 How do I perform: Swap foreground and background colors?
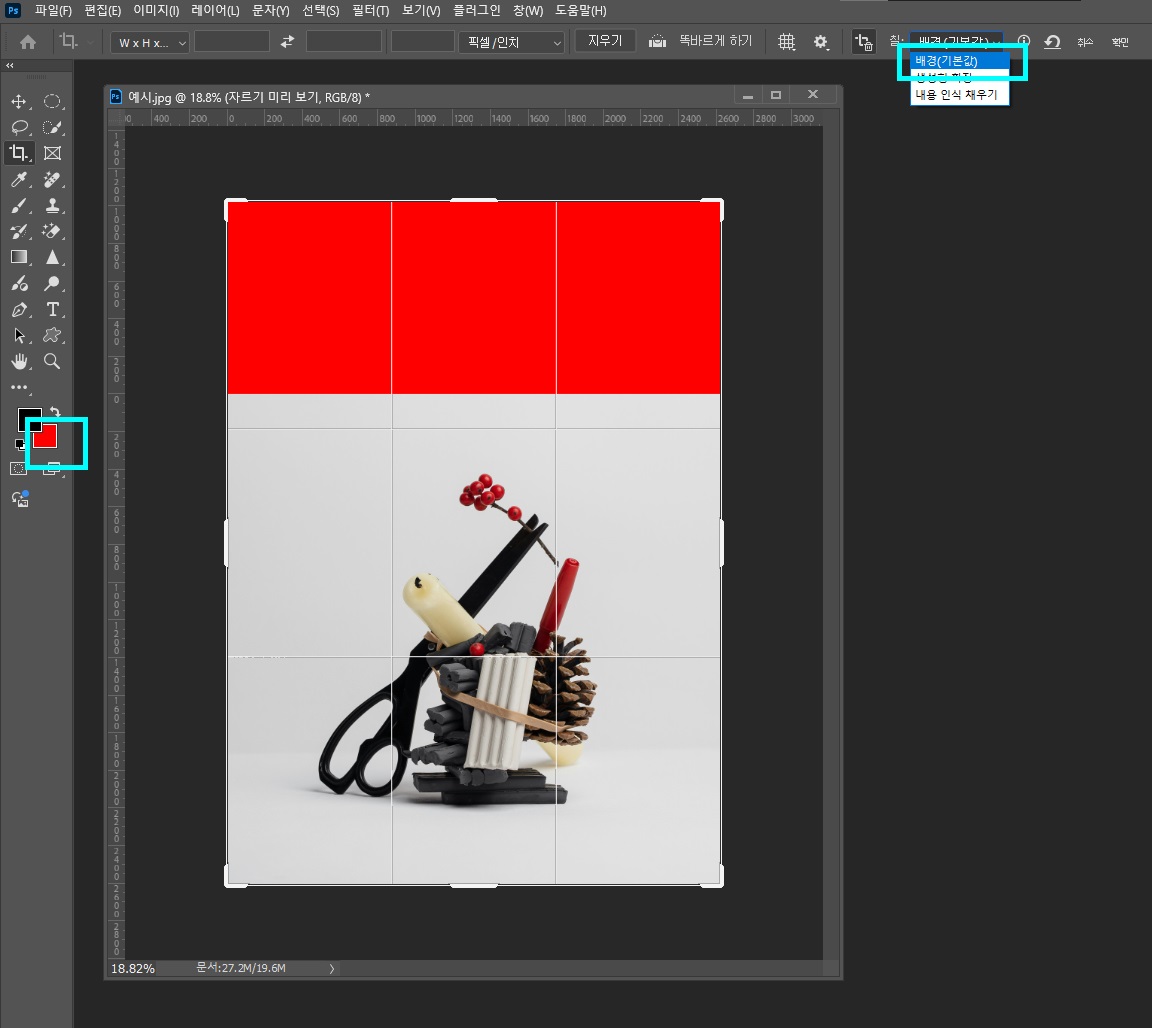55,412
